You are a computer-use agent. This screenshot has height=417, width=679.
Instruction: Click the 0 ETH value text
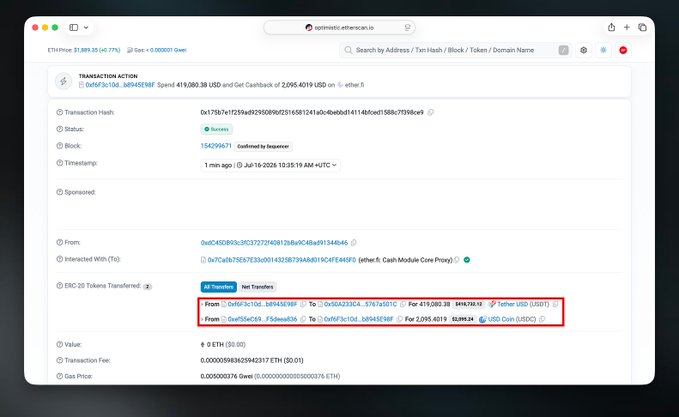point(215,345)
